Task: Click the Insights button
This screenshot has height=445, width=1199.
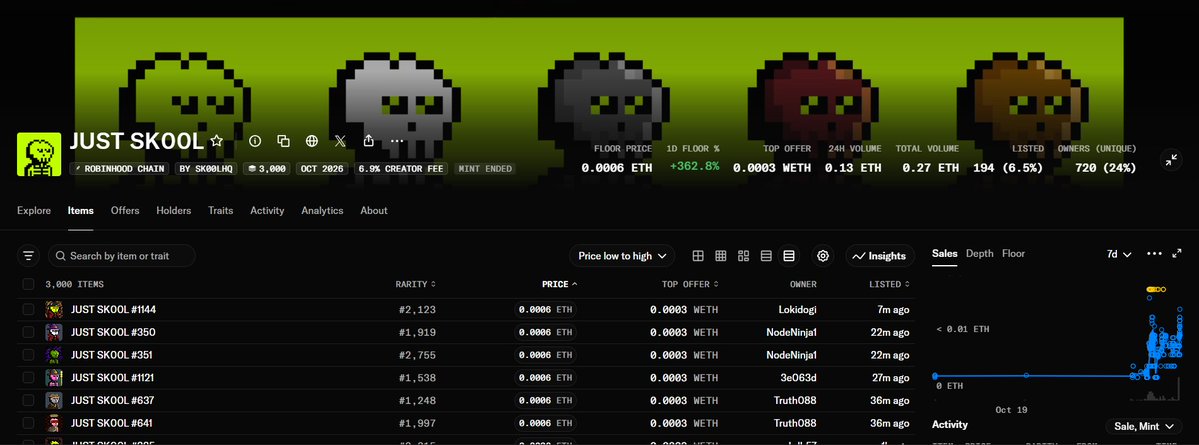Action: (x=879, y=256)
